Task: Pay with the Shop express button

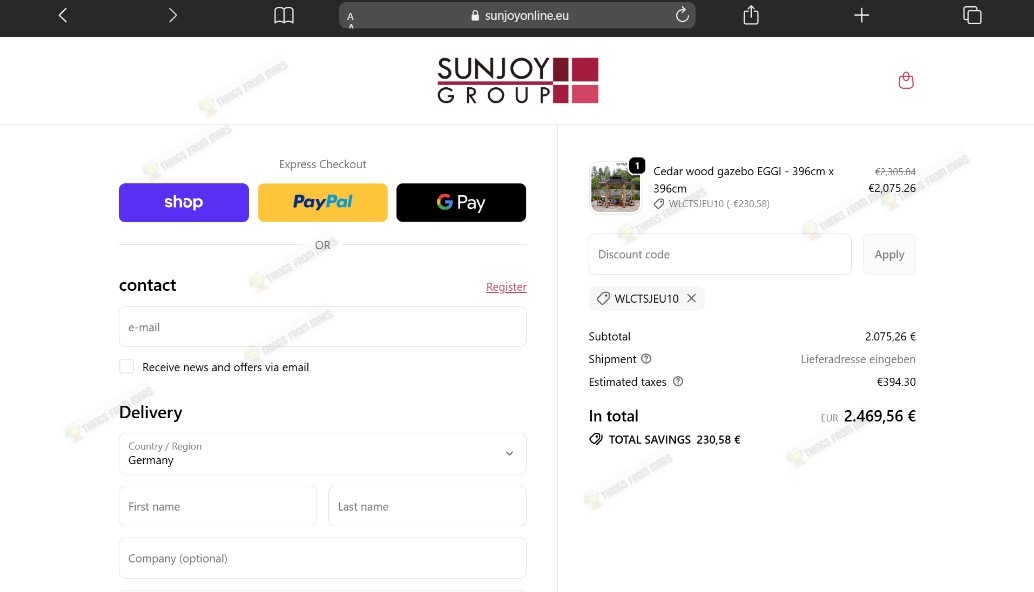Action: 184,202
